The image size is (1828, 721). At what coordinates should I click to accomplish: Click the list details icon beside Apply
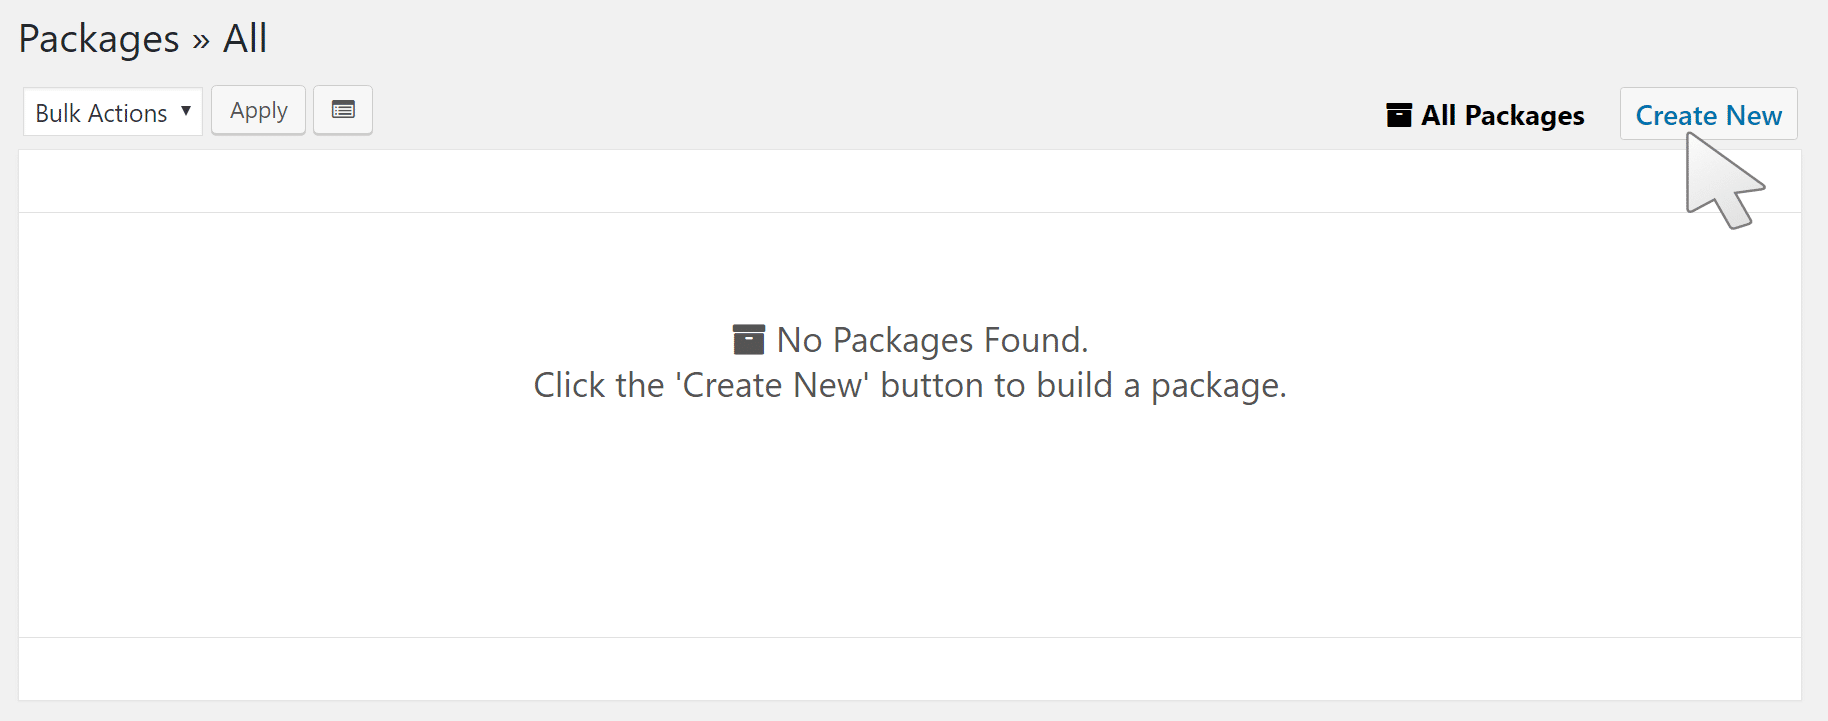[x=343, y=110]
